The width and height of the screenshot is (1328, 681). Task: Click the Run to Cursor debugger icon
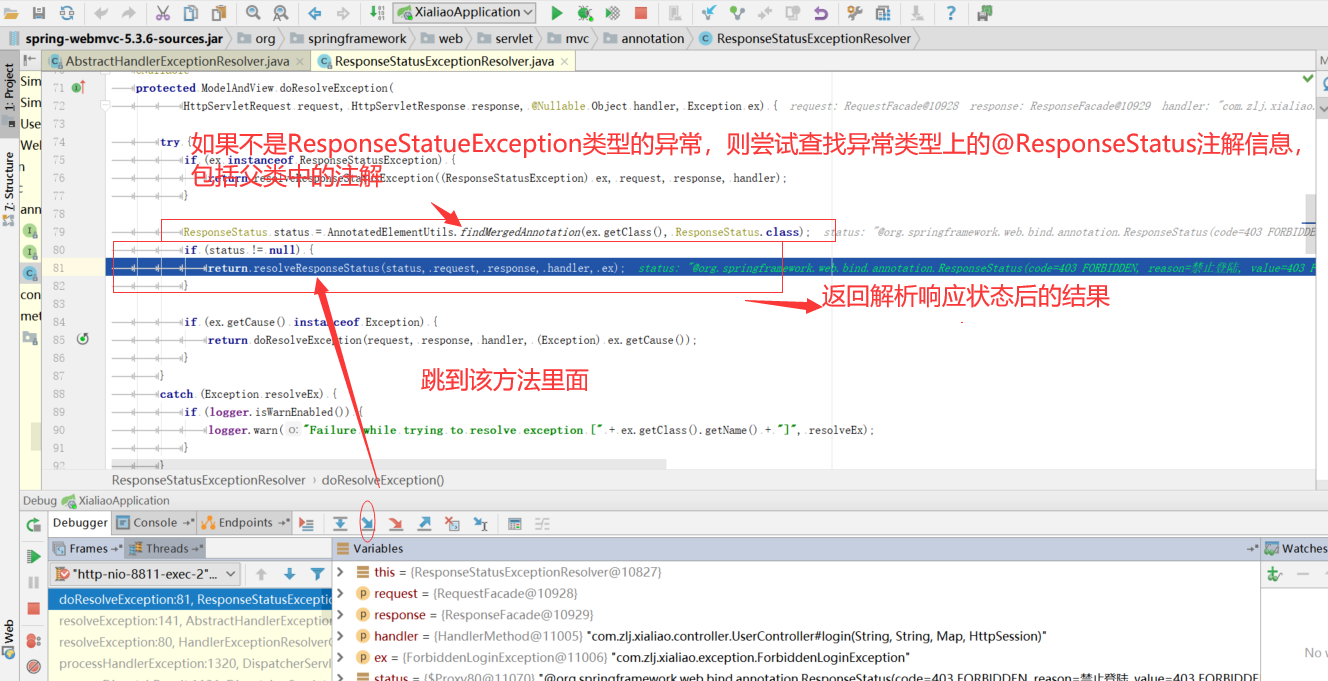pos(480,523)
